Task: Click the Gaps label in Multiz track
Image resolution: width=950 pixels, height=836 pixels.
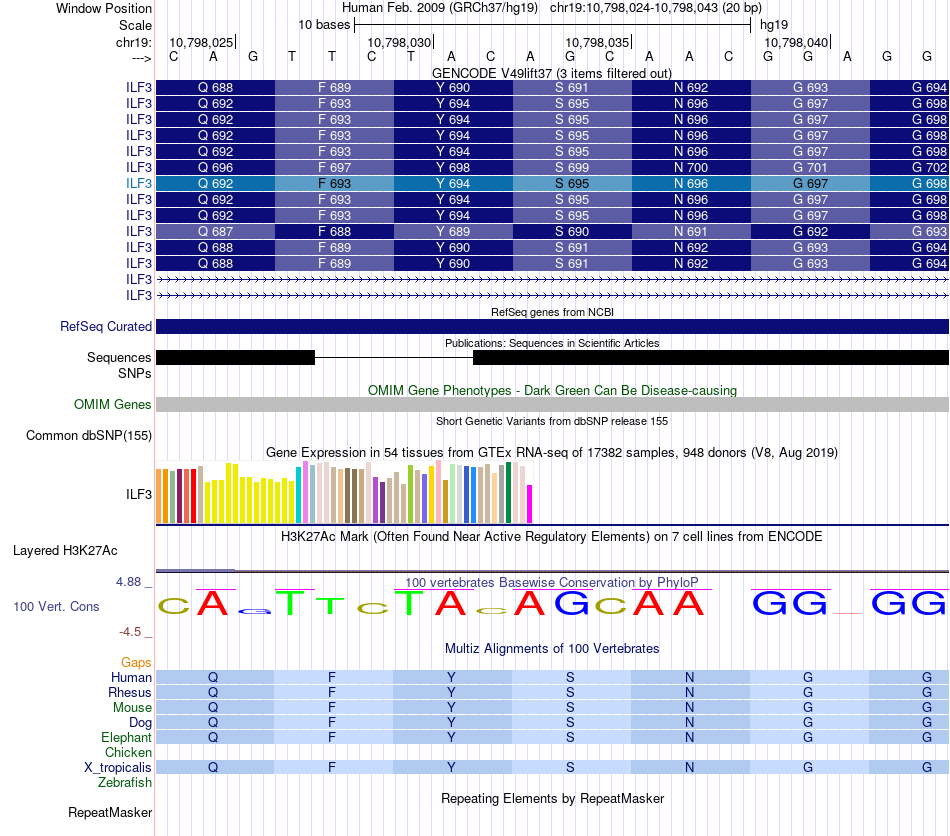Action: [136, 662]
